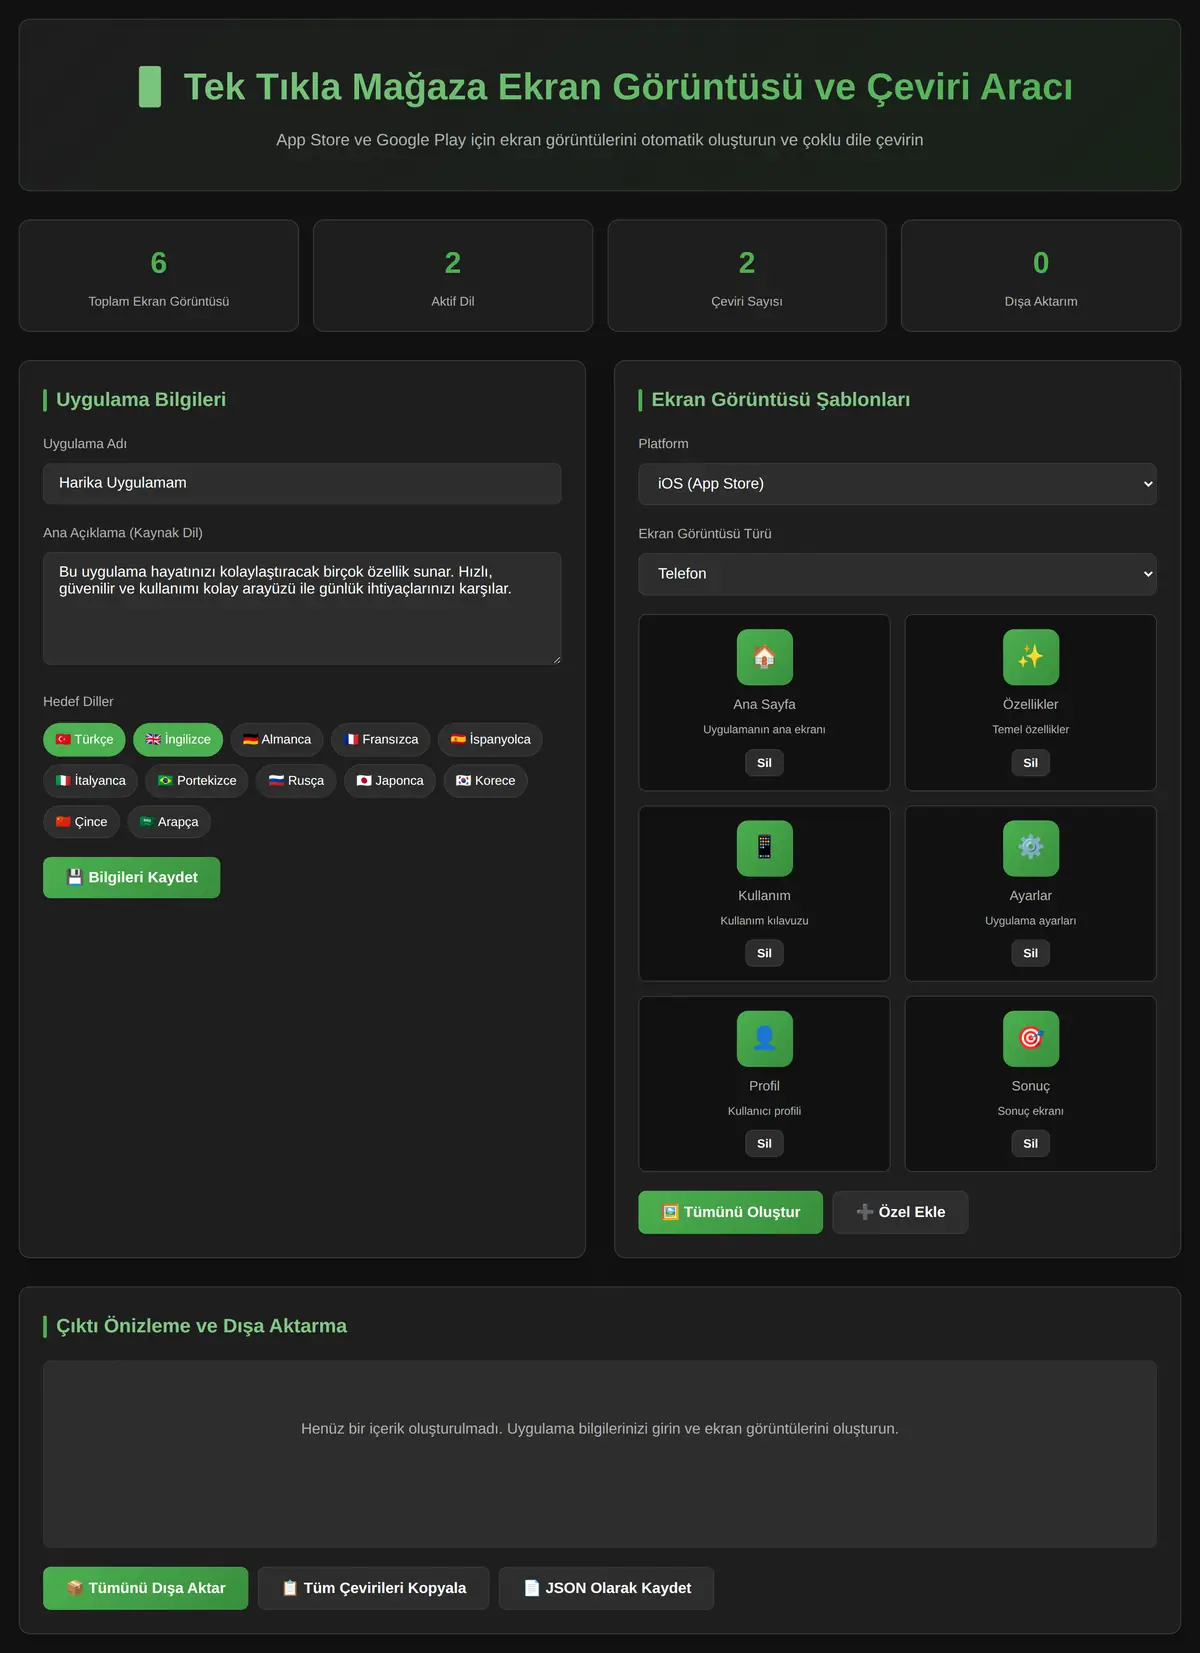Focus the Uygulama Adı input field

coord(302,483)
